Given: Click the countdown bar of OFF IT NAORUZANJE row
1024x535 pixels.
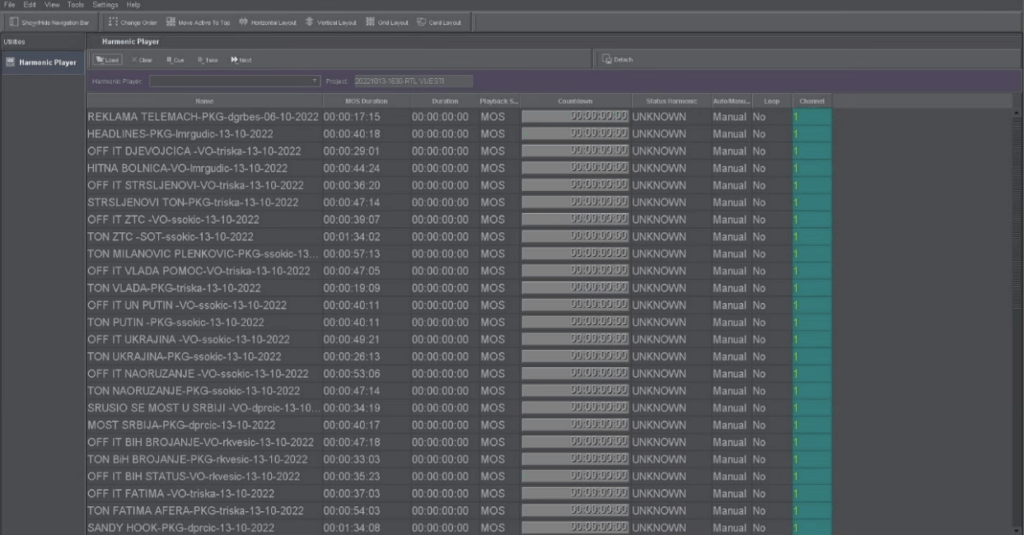Looking at the screenshot, I should [x=575, y=373].
